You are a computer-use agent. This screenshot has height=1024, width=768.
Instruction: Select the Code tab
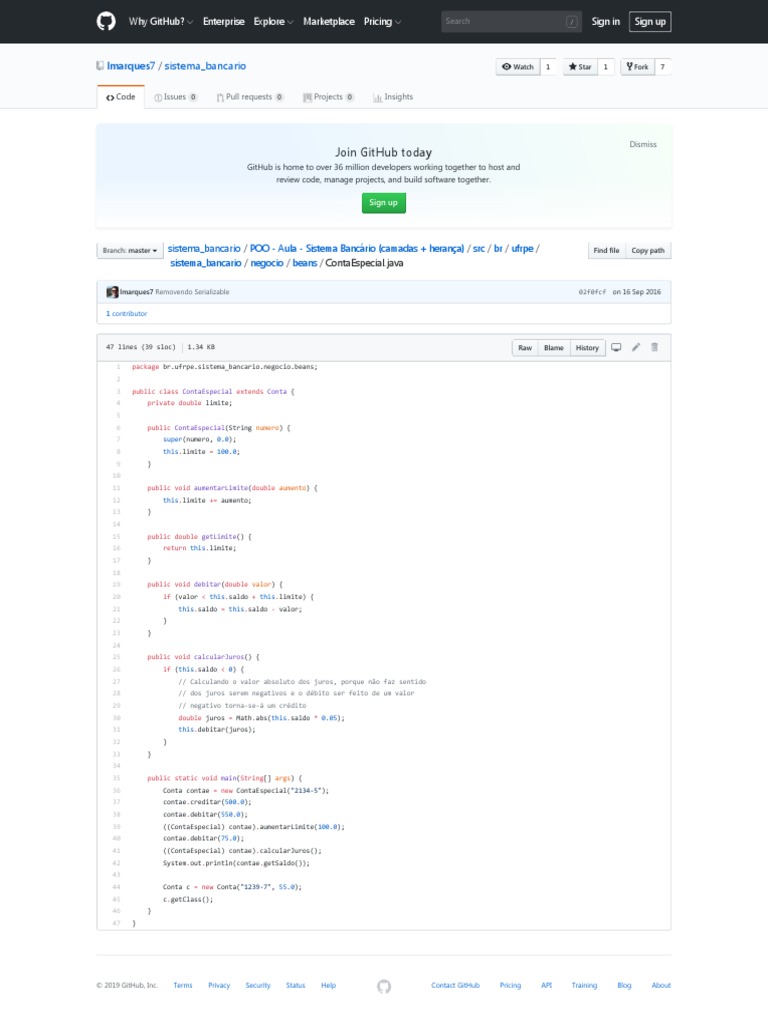tap(121, 97)
